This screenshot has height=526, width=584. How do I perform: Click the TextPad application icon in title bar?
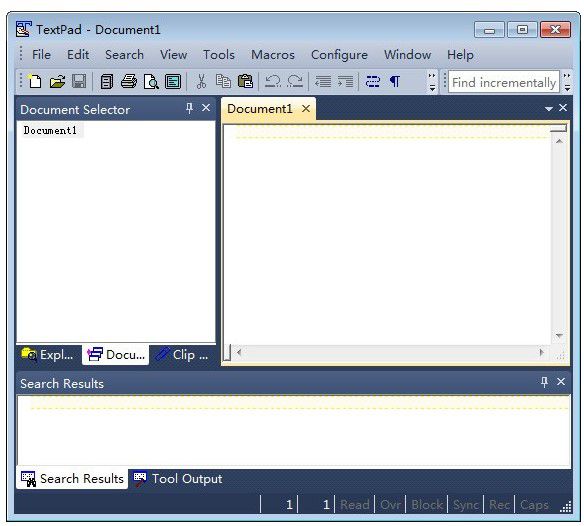click(23, 29)
